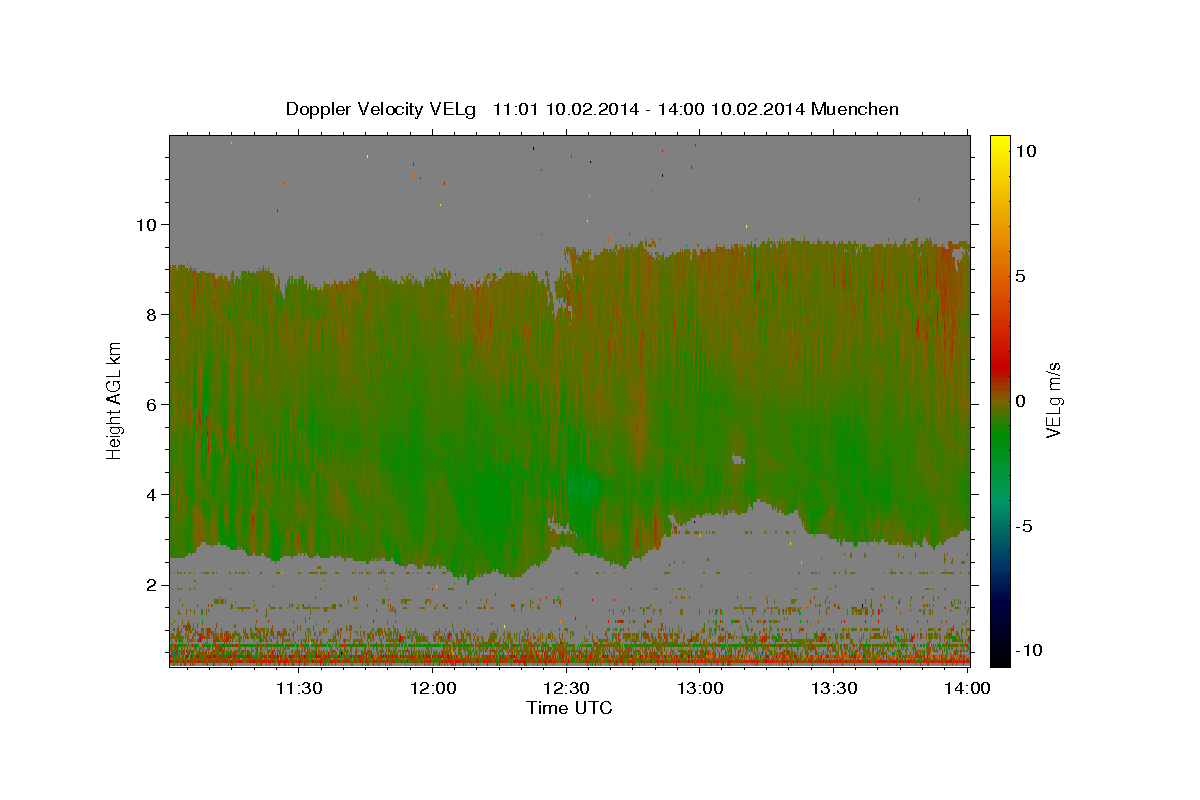Select the 'Muenchen' location text in title

[855, 109]
